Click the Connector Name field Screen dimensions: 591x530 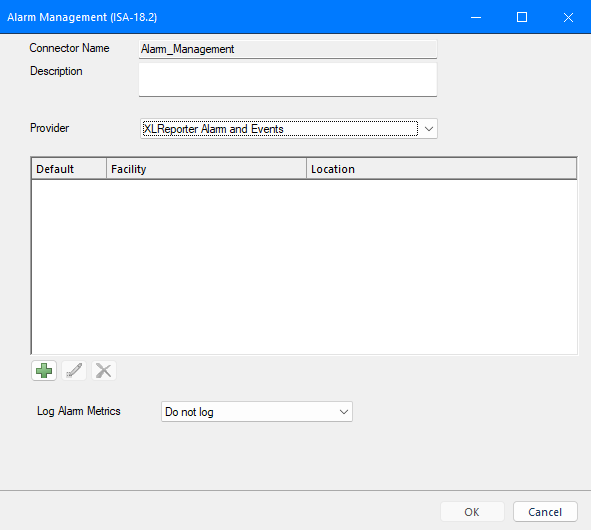click(288, 49)
